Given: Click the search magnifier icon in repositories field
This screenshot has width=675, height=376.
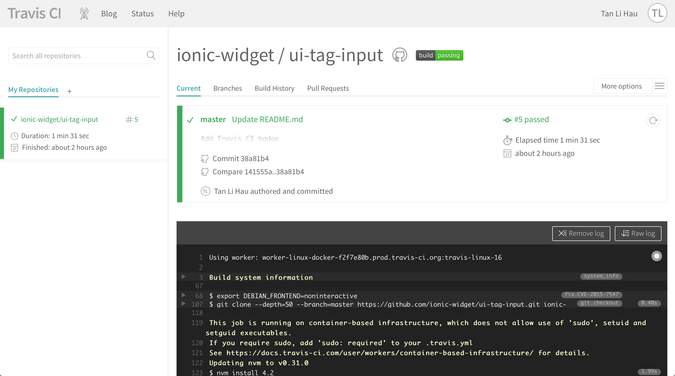Looking at the screenshot, I should point(151,55).
